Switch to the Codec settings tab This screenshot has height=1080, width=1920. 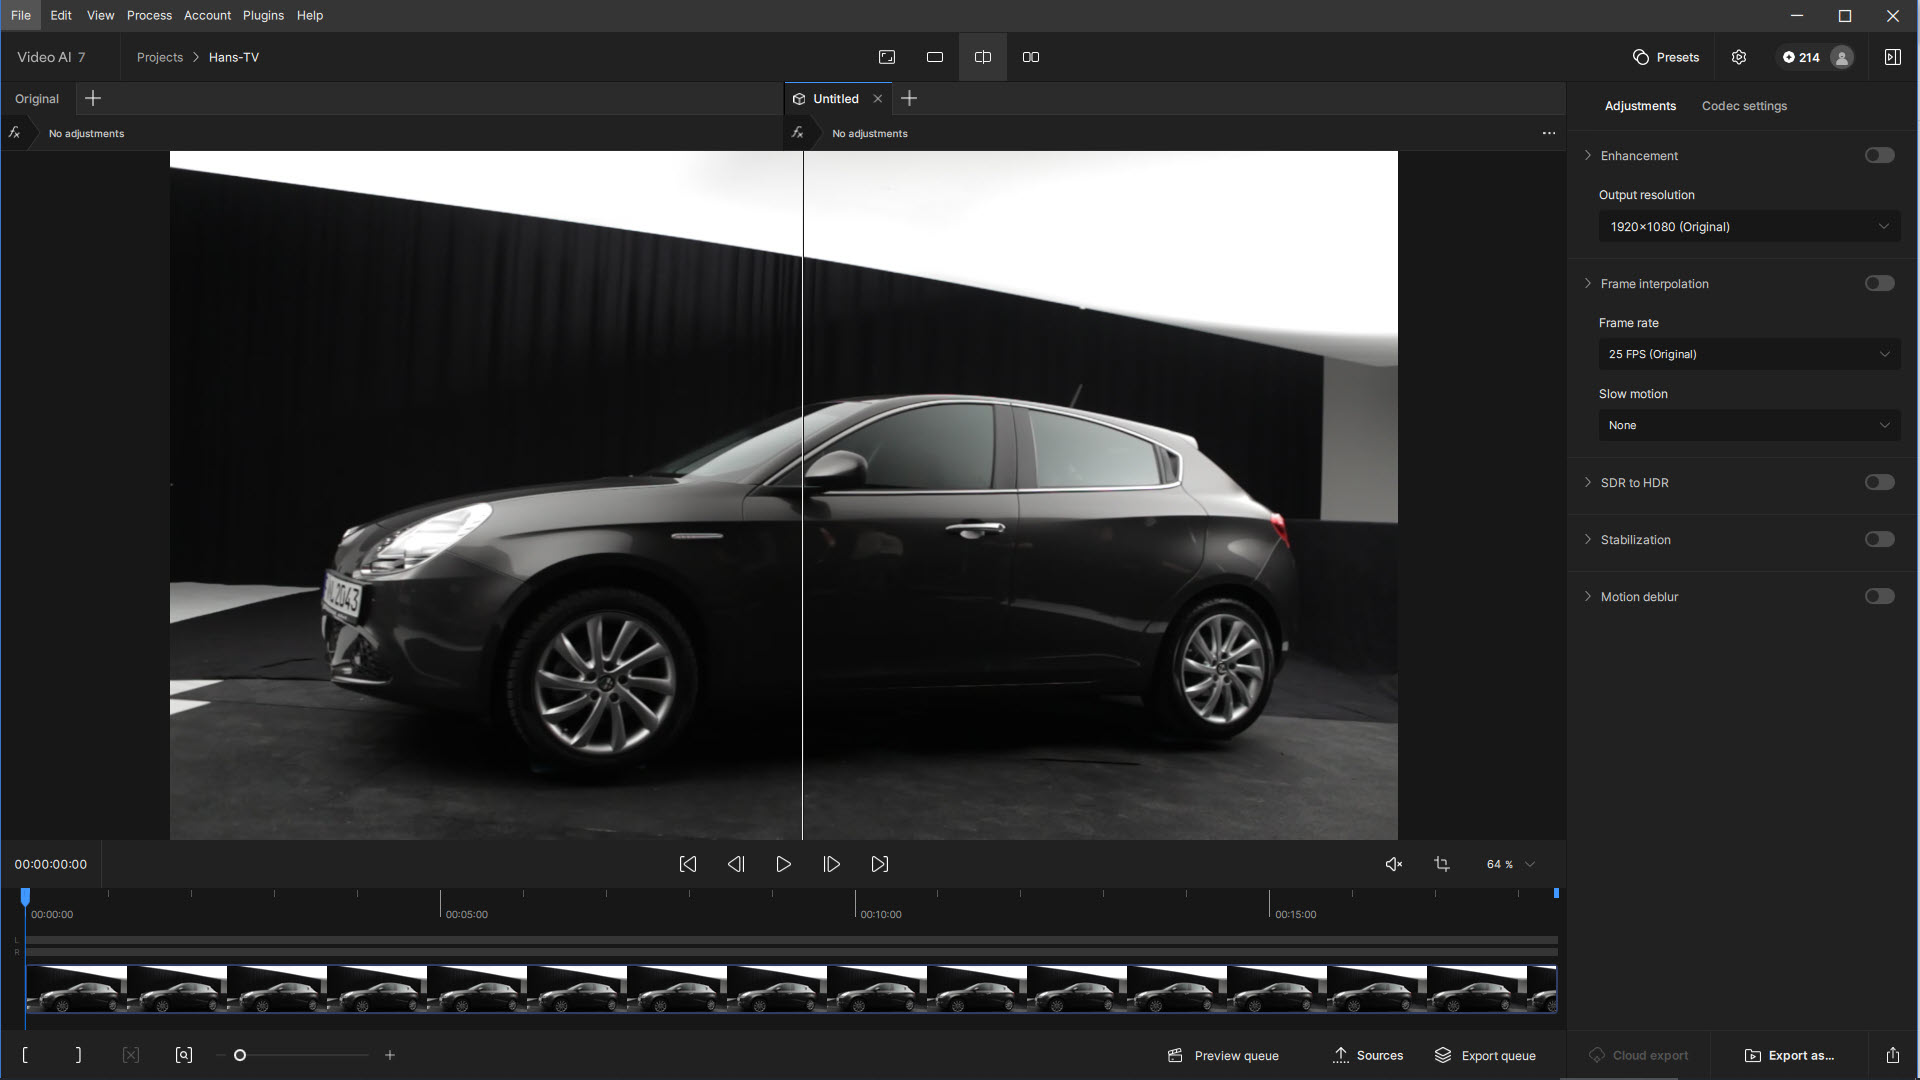point(1744,106)
